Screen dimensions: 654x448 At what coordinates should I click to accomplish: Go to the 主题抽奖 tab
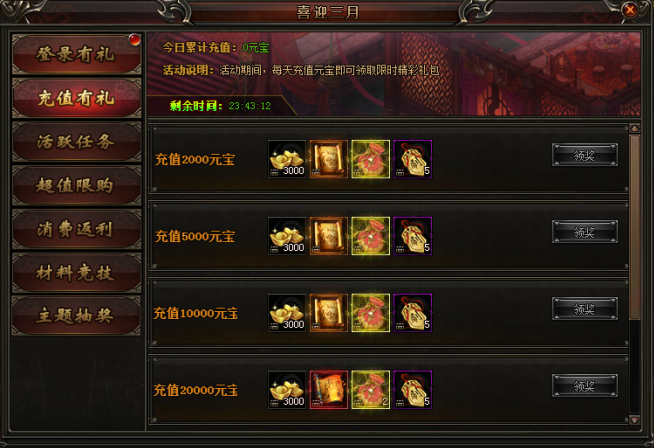(x=77, y=316)
